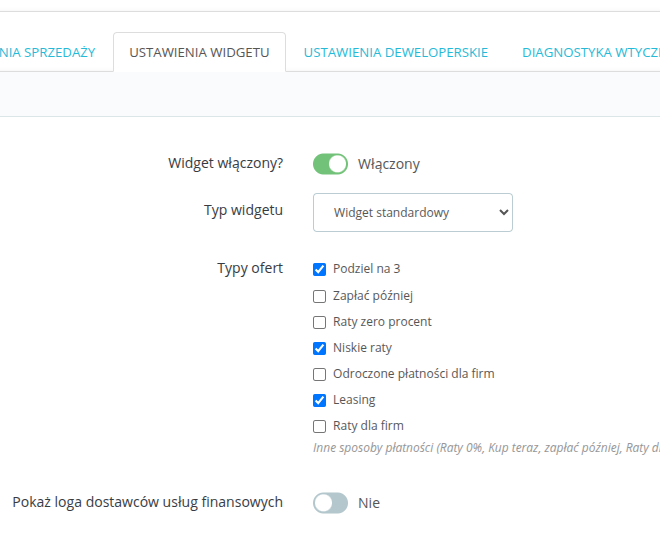The width and height of the screenshot is (660, 540).
Task: Uncheck the Podziel na 3 checkbox
Action: click(320, 269)
